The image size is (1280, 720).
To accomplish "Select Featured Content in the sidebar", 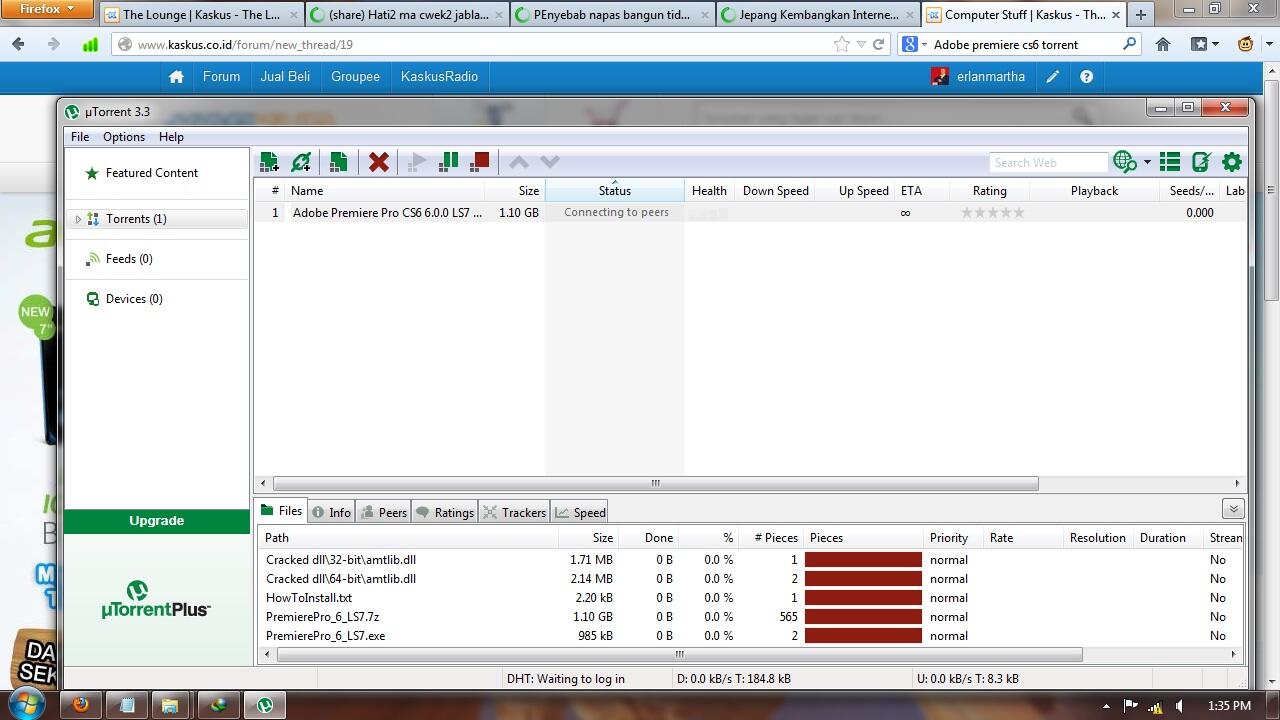I will pos(152,173).
